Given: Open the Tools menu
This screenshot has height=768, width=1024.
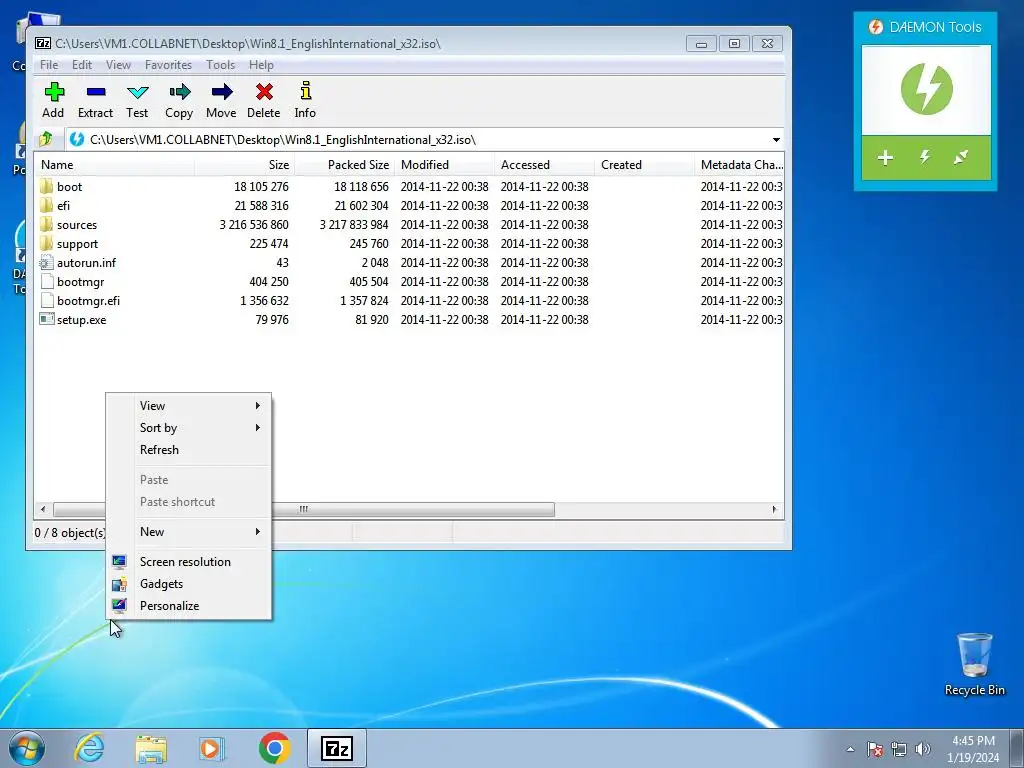Looking at the screenshot, I should pyautogui.click(x=220, y=65).
